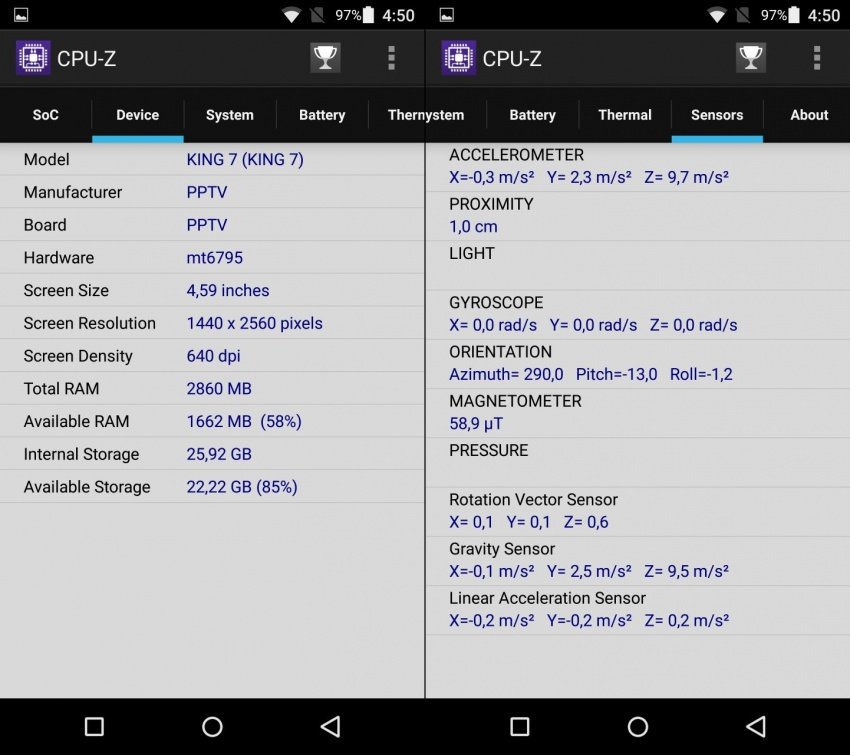Tap the PROXIMITY reading 1,0 cm
850x755 pixels.
tap(473, 227)
